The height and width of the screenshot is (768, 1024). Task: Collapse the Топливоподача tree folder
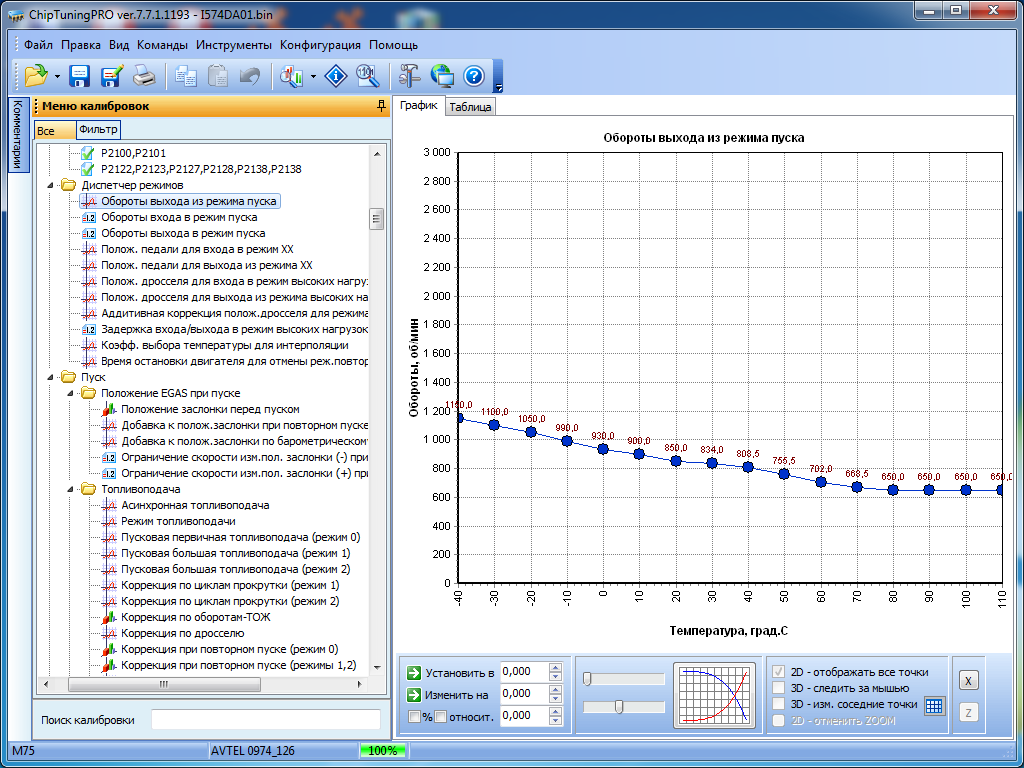72,489
